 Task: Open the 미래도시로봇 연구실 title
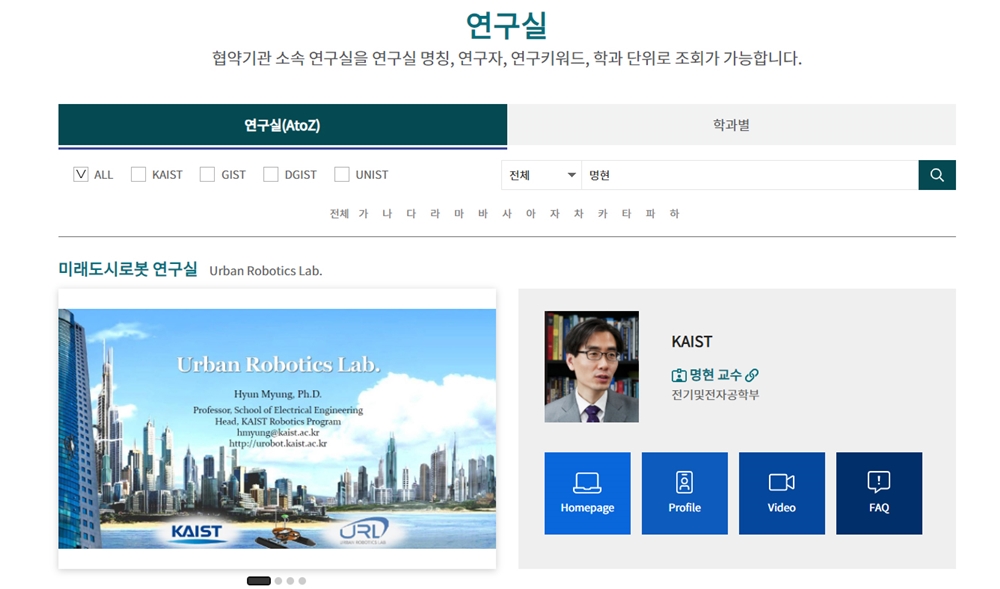(128, 269)
